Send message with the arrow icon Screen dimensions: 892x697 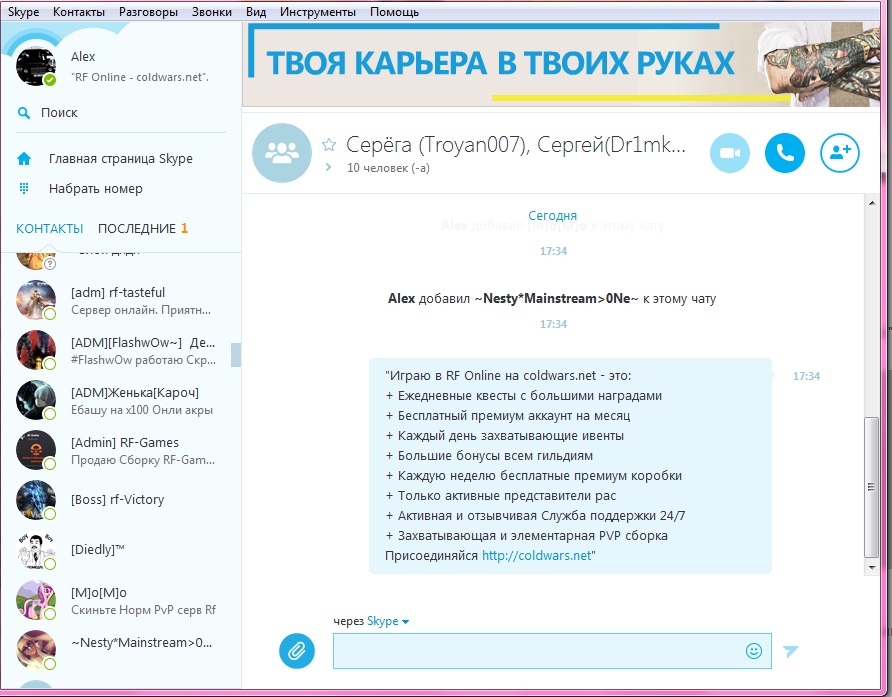(791, 650)
